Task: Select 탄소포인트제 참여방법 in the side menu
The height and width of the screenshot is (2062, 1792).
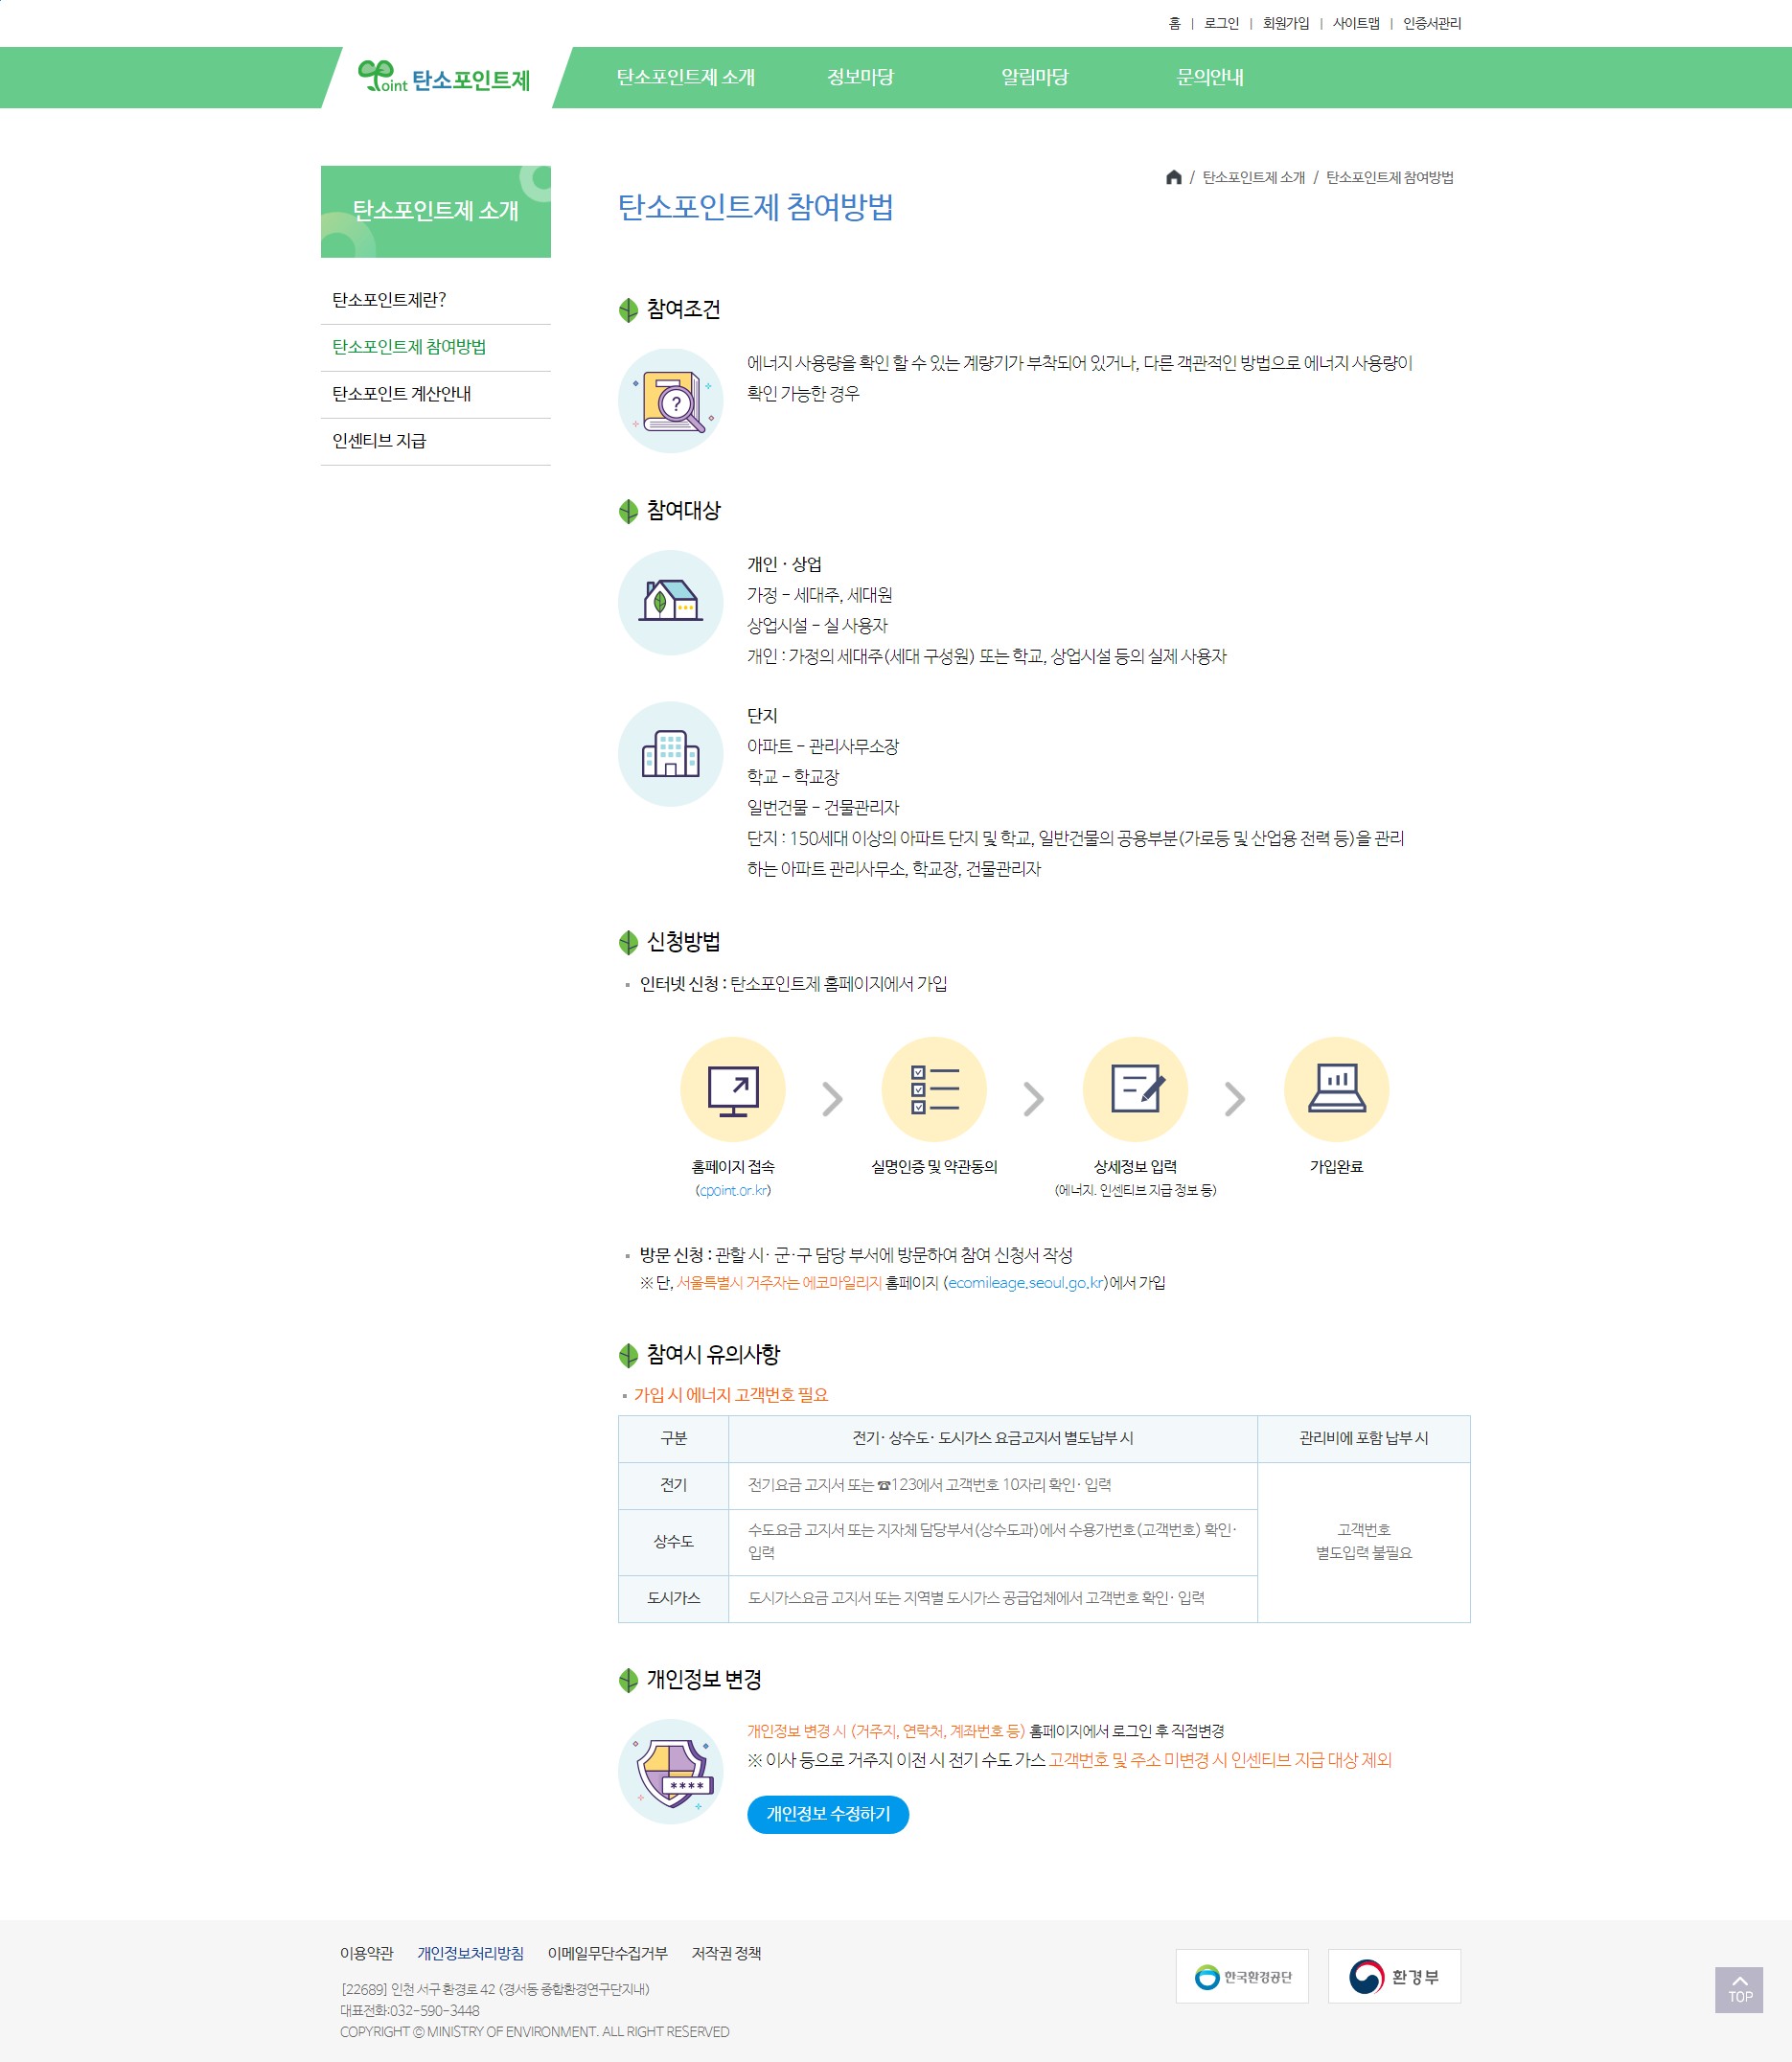Action: 435,347
